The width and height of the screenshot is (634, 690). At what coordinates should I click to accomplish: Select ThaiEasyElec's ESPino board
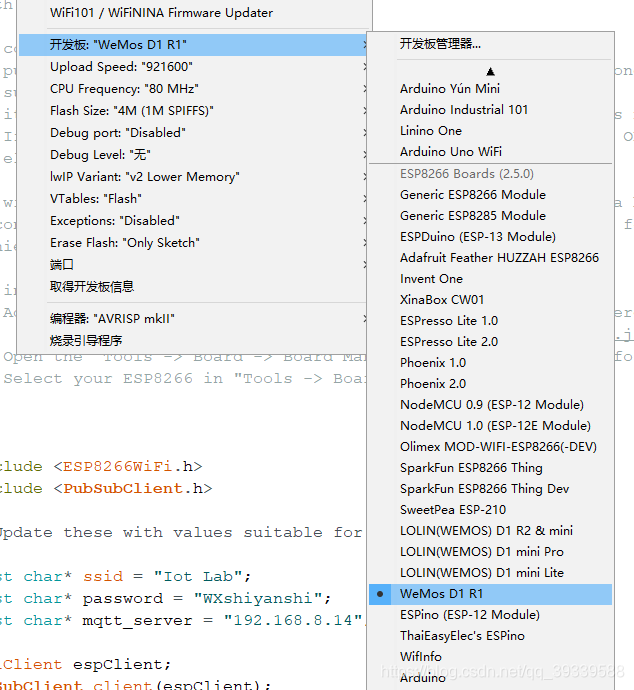pos(490,636)
